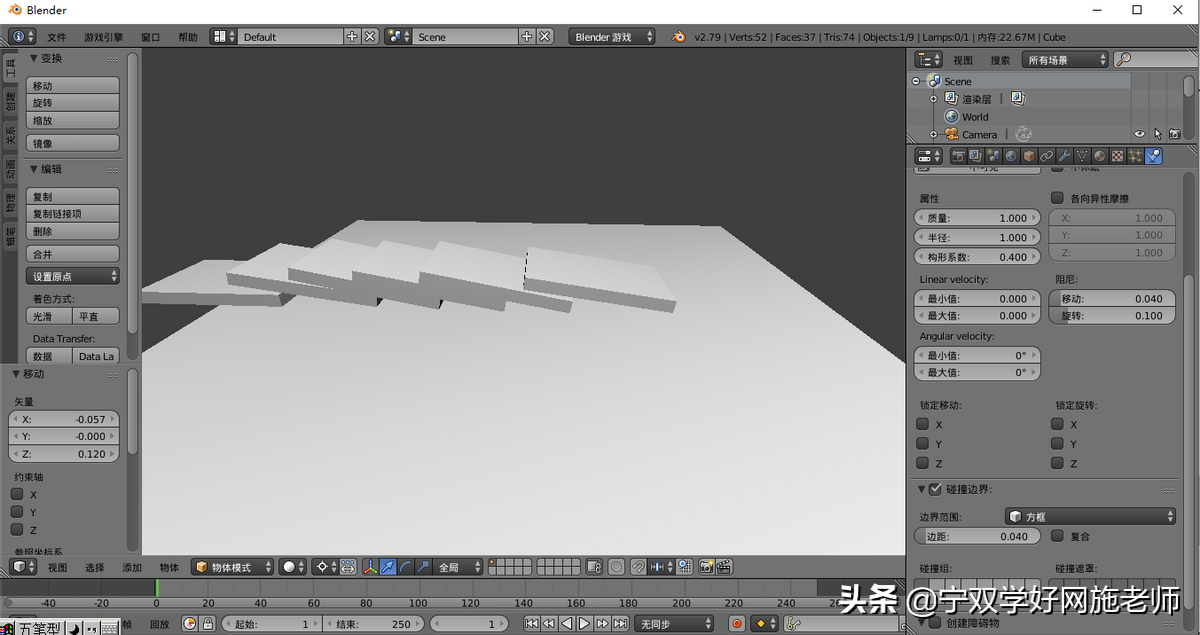Image resolution: width=1200 pixels, height=635 pixels.
Task: Click the Flat shading button
Action: [96, 316]
